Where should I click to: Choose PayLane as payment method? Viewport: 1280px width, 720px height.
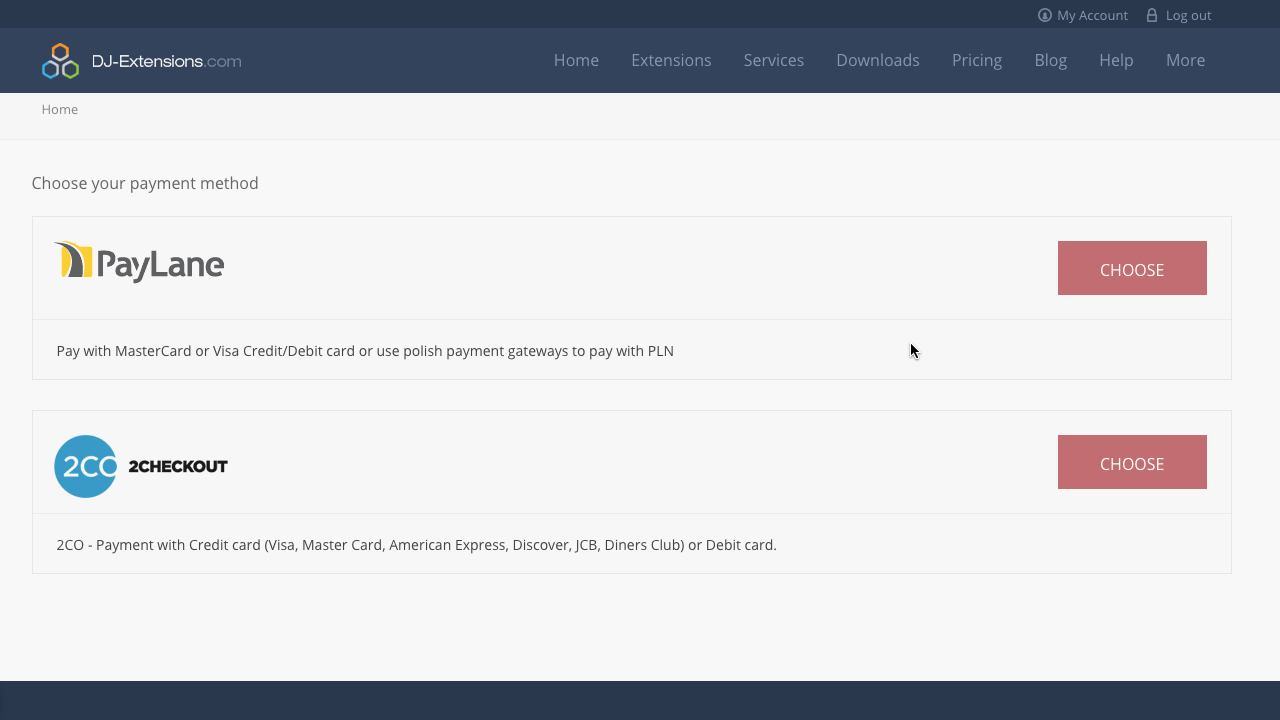click(x=1132, y=268)
